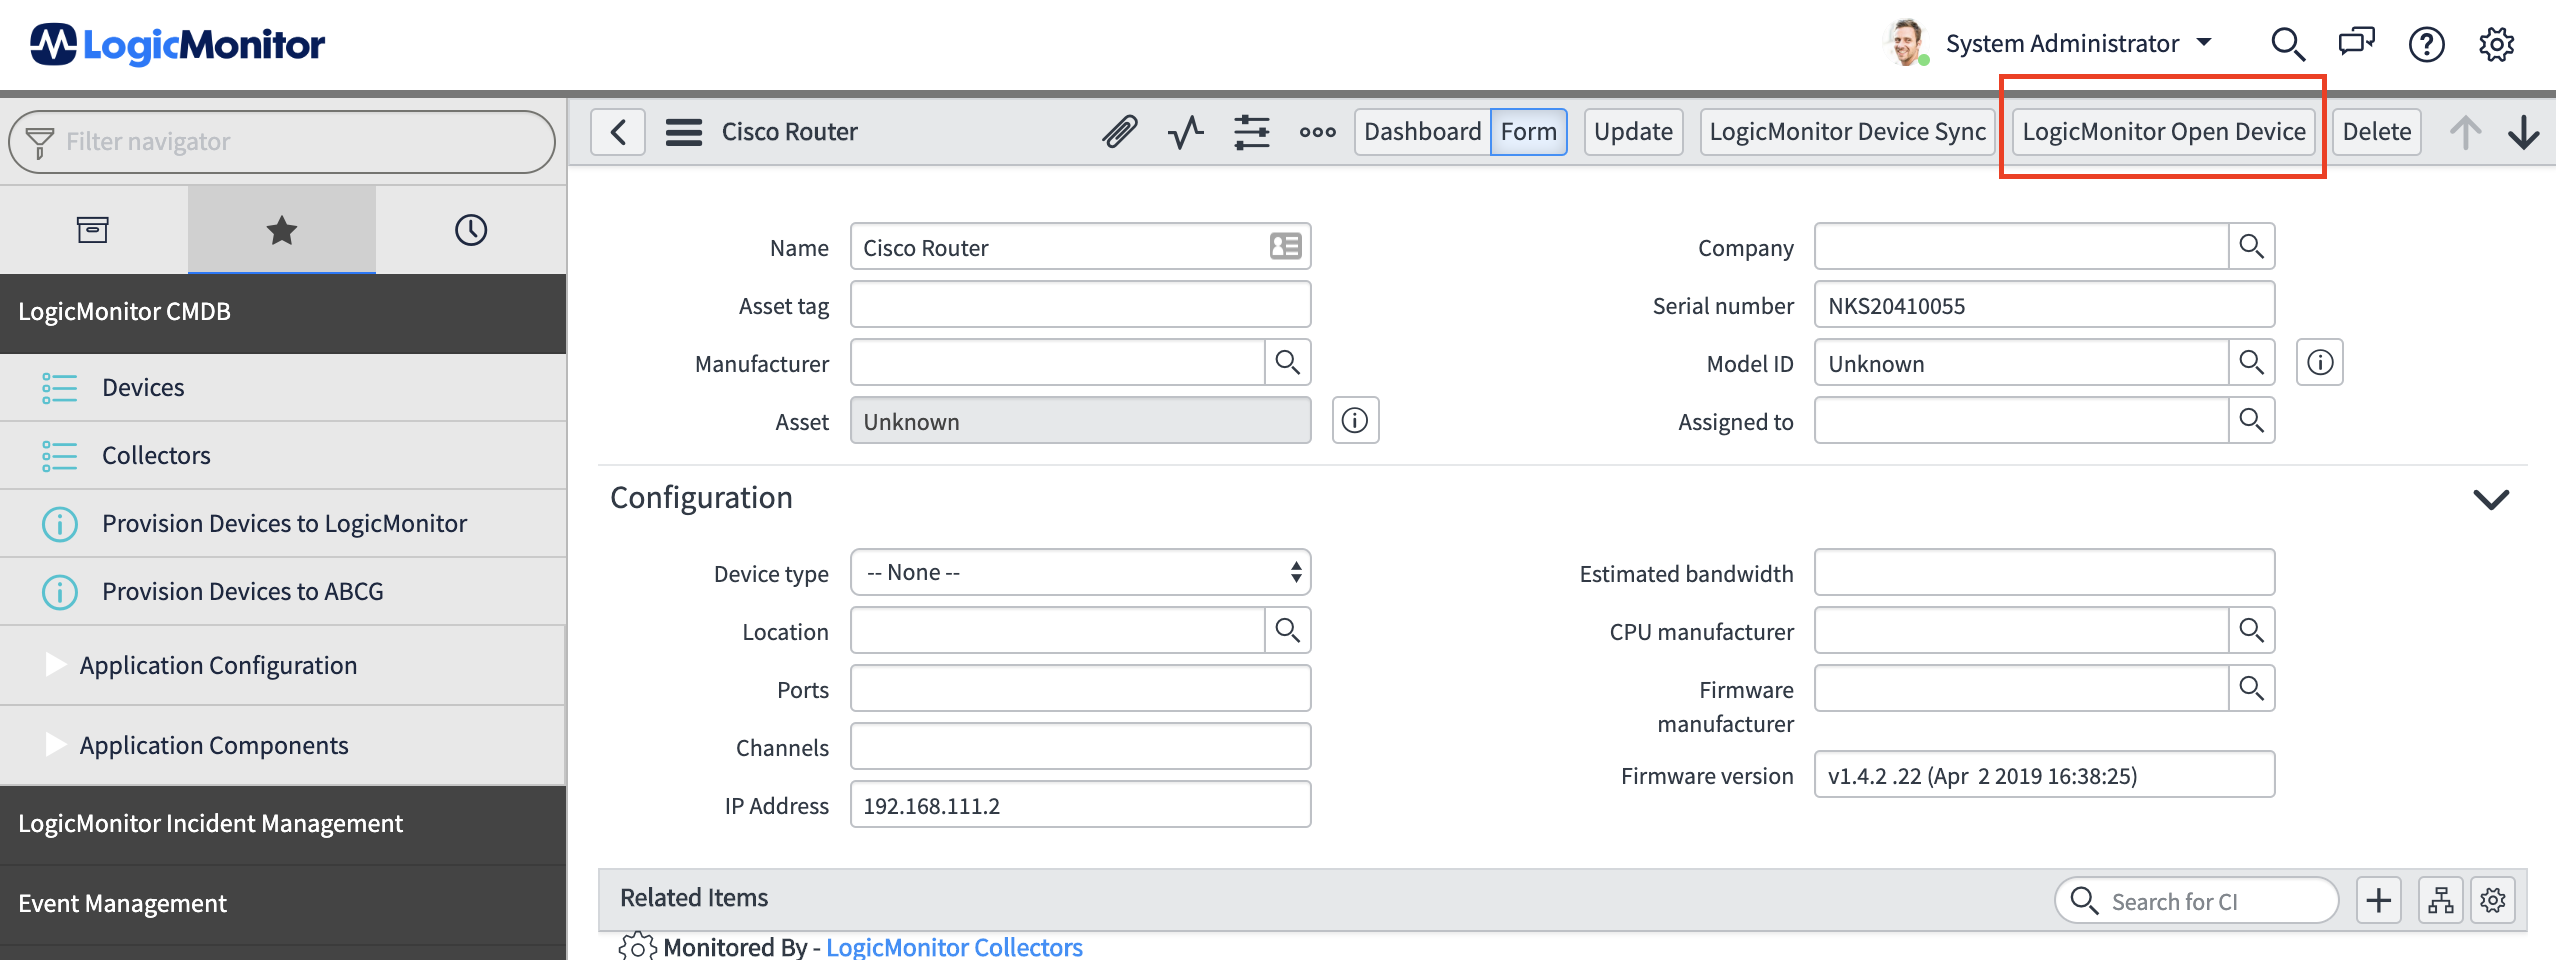Open Devices in LogicMonitor CMDB
Image resolution: width=2556 pixels, height=960 pixels.
283,387
